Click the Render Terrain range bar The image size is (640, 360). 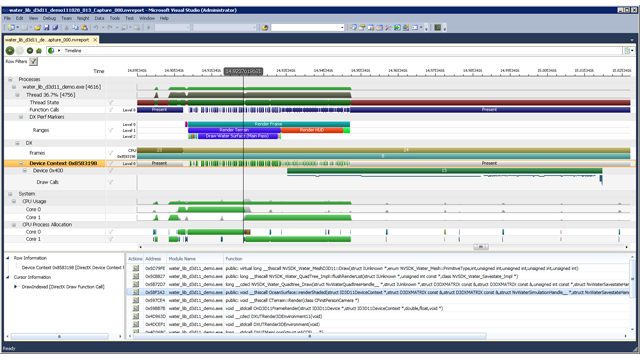[234, 130]
